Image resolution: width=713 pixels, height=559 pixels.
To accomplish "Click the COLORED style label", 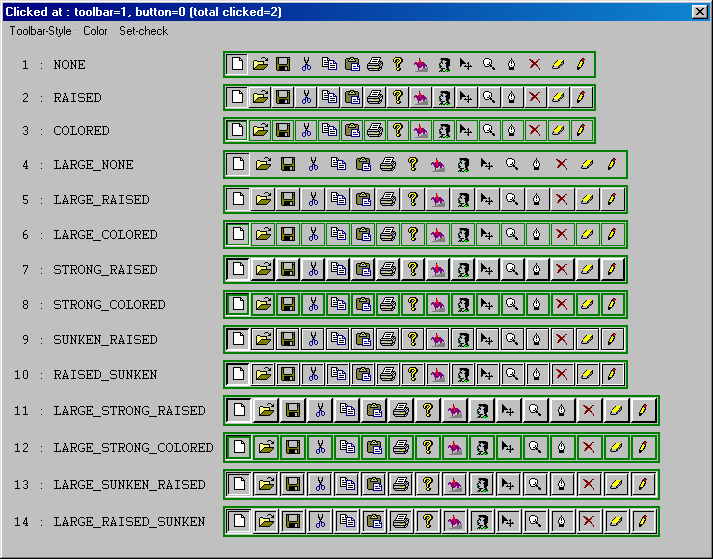I will click(x=81, y=131).
